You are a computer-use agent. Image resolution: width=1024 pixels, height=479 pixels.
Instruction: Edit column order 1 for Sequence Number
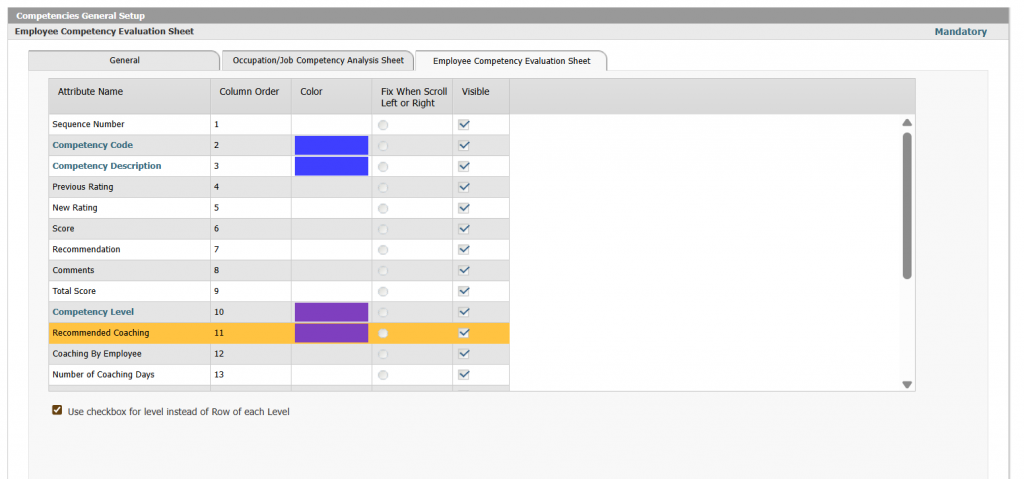point(251,124)
